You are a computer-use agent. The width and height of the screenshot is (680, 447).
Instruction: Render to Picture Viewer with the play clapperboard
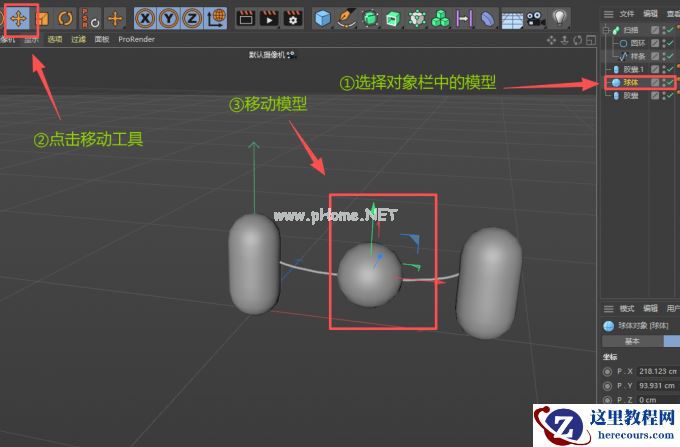(x=269, y=19)
